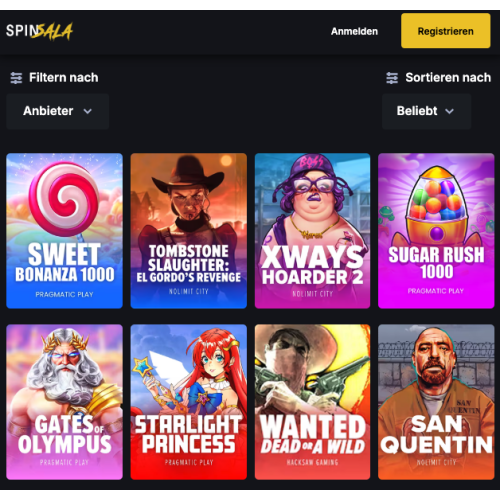Launch Wanted Dead or a Wild
Image resolution: width=500 pixels, height=500 pixels.
click(x=312, y=402)
